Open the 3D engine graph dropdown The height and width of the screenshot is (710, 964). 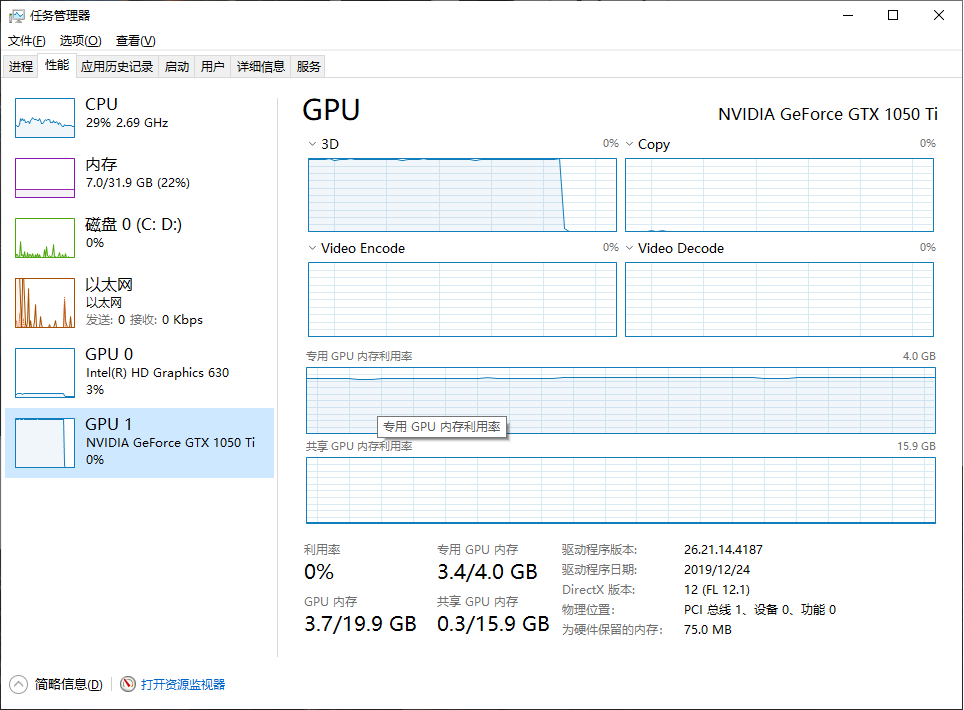point(312,144)
